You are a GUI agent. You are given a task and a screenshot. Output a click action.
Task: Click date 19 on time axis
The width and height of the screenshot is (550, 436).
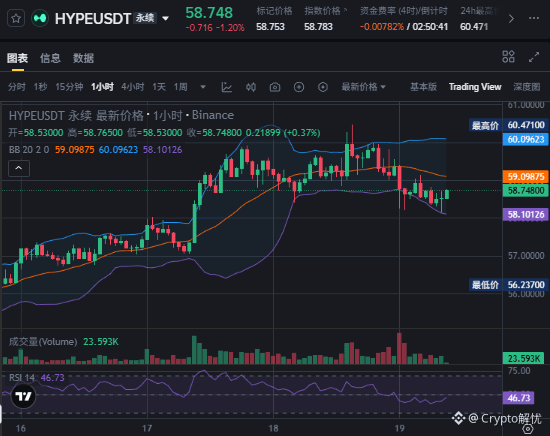pyautogui.click(x=399, y=428)
